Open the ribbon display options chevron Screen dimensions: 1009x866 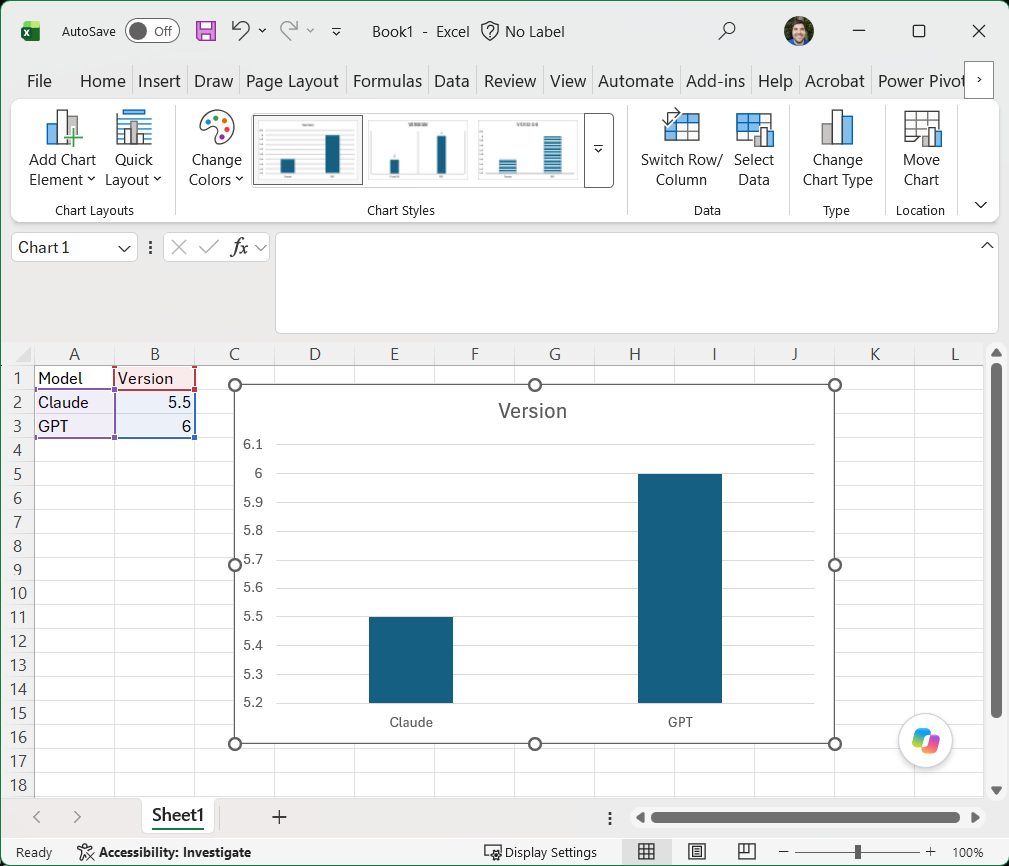(981, 205)
